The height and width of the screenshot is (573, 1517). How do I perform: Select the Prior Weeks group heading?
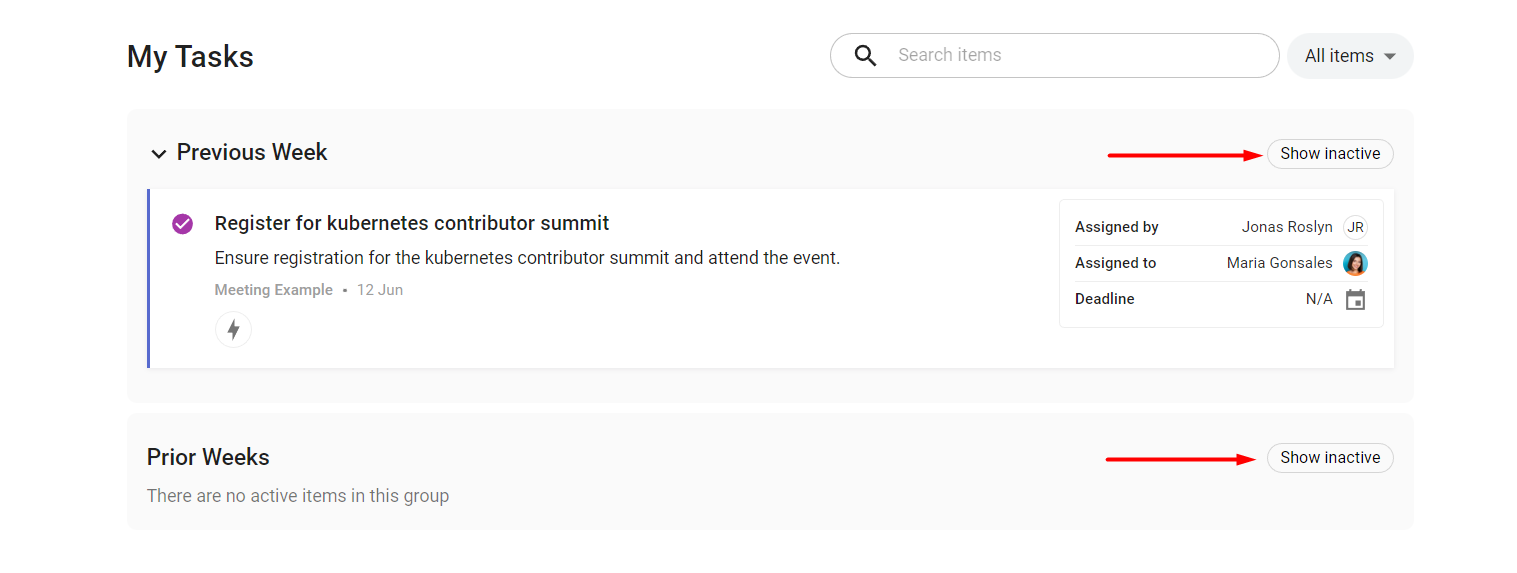[208, 457]
